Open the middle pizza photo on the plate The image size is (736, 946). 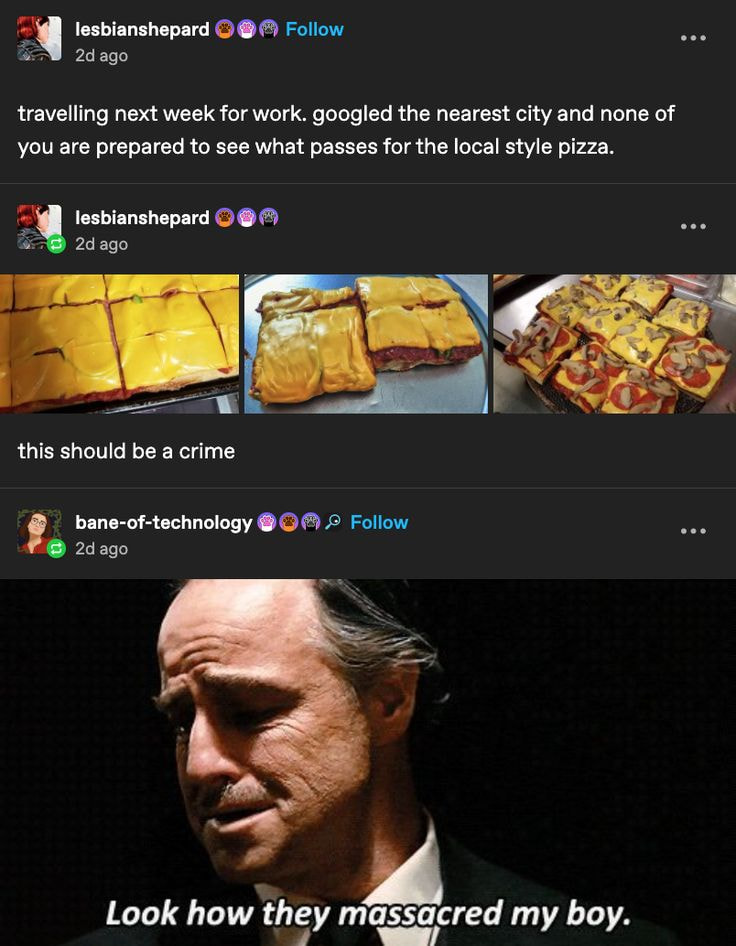click(366, 343)
